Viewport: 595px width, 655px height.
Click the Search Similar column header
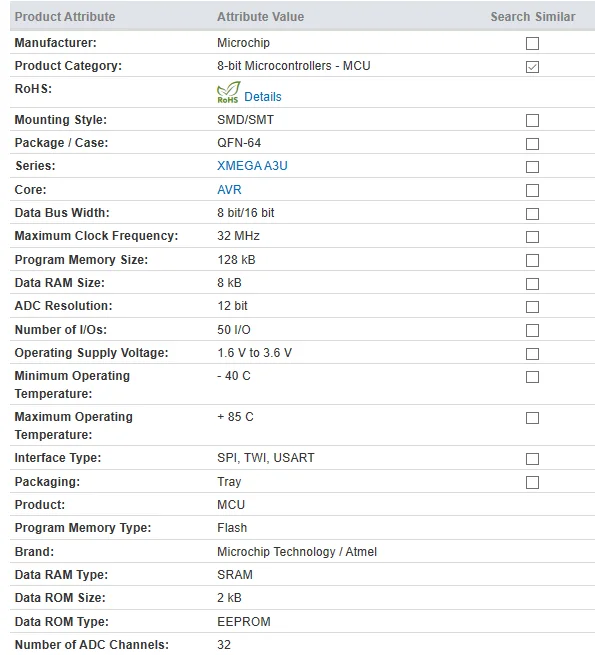click(x=533, y=17)
